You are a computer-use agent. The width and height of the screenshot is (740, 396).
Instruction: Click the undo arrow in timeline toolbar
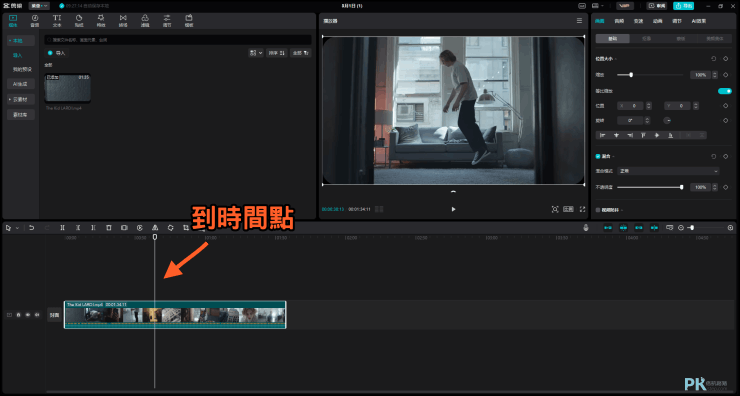pyautogui.click(x=32, y=227)
